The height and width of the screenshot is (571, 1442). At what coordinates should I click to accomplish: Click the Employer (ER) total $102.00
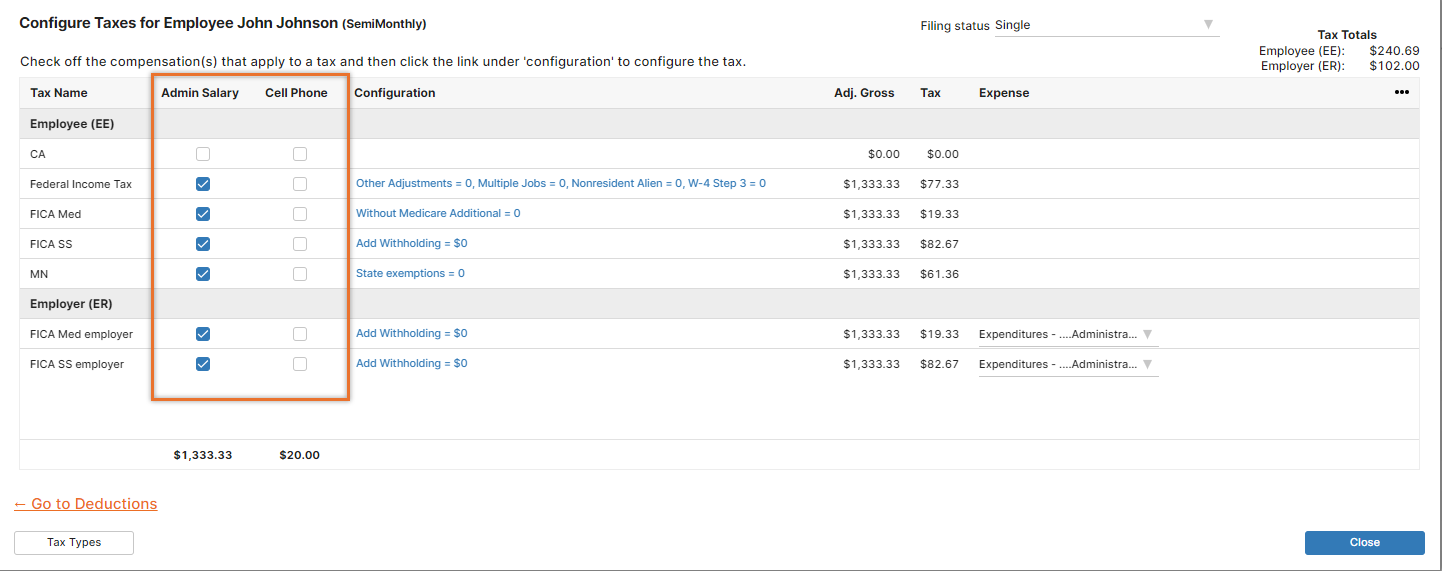point(1394,66)
